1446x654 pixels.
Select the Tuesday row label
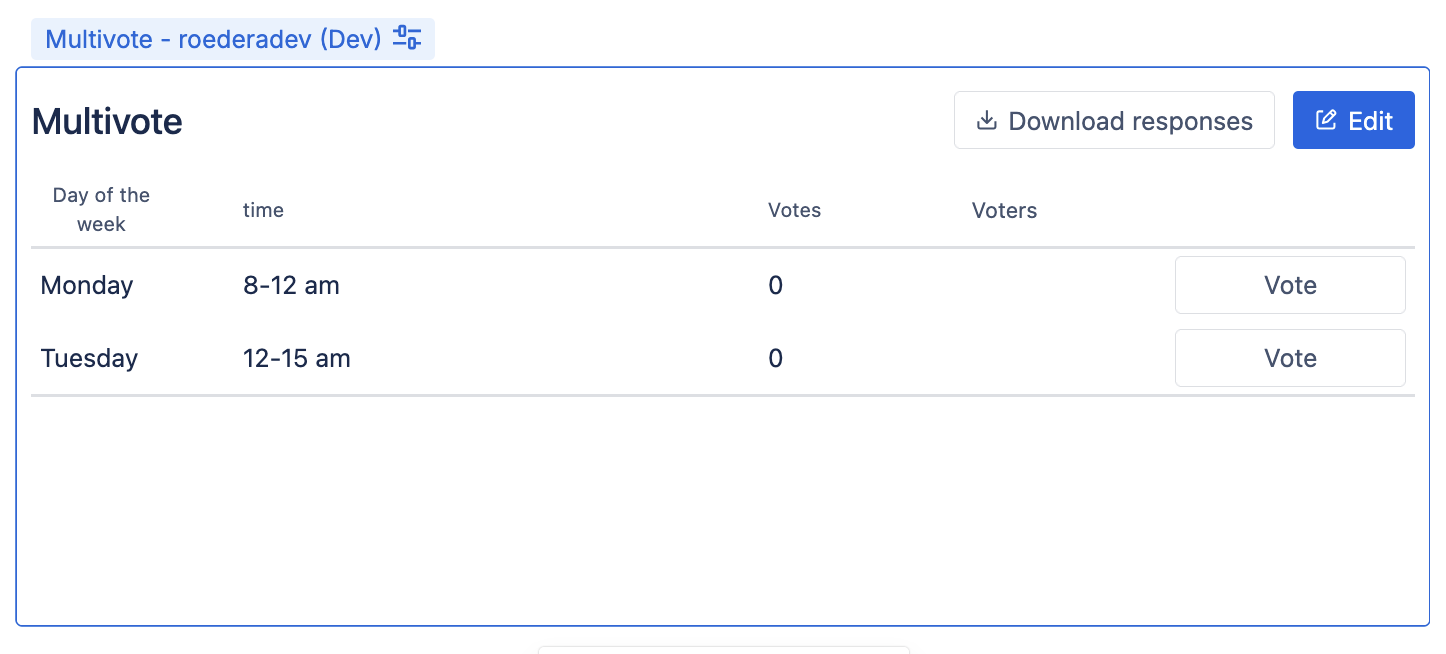point(89,358)
